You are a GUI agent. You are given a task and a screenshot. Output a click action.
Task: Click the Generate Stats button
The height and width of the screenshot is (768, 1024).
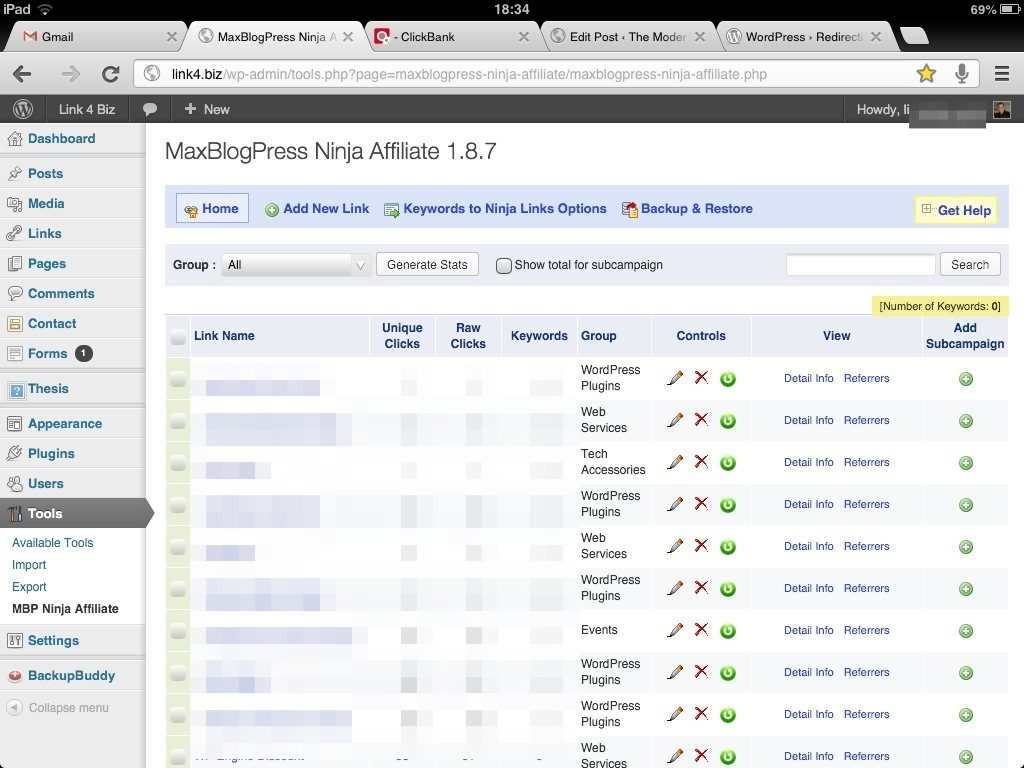click(x=427, y=264)
